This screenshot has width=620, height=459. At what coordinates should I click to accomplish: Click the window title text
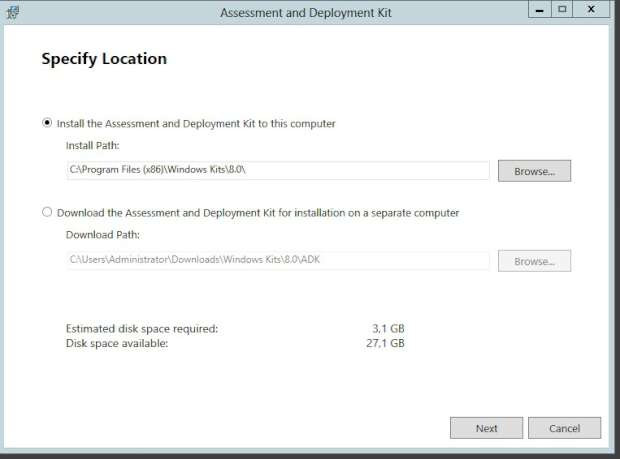tap(305, 13)
